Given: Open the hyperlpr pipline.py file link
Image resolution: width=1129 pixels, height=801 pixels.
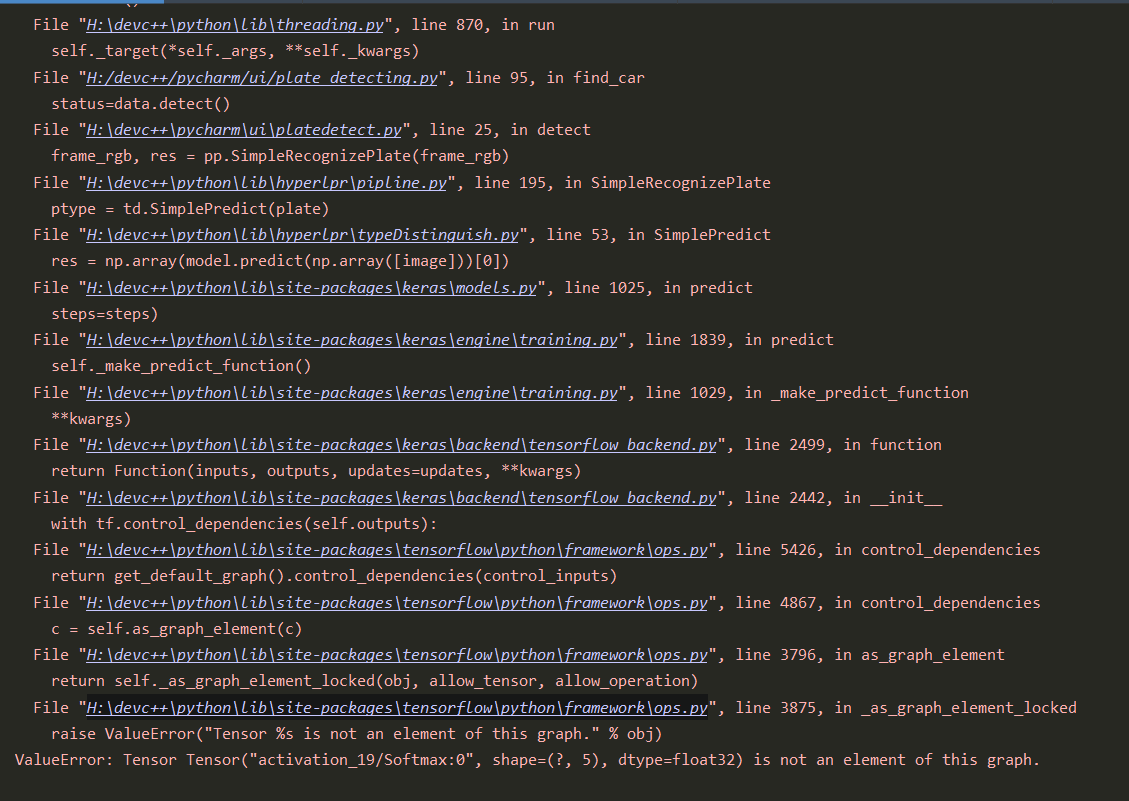Looking at the screenshot, I should [266, 183].
